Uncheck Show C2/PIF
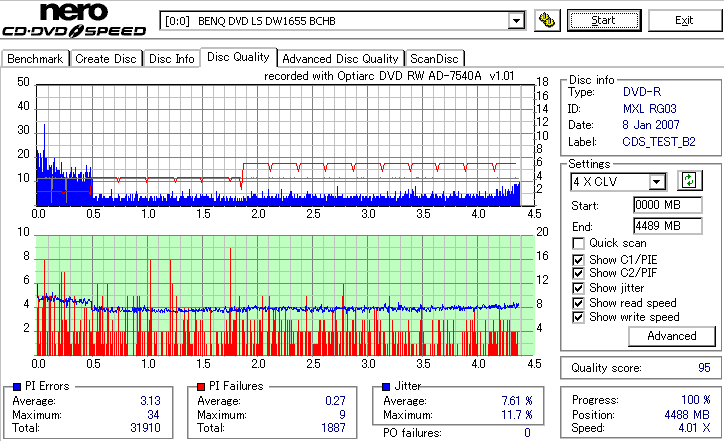Screen dimensions: 724x441 [578, 273]
